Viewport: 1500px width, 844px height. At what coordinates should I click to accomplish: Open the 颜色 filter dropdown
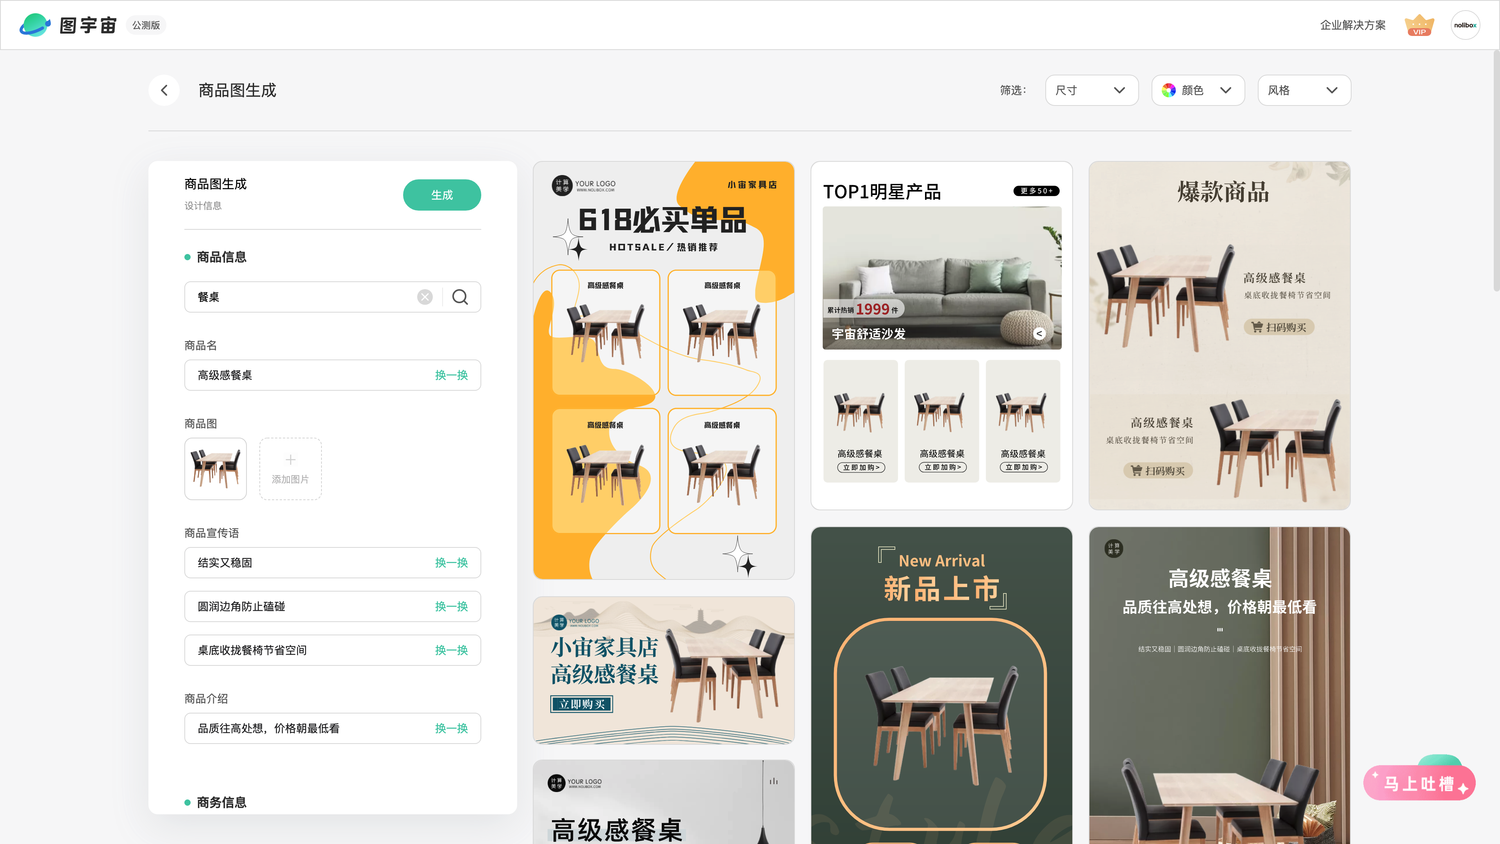point(1198,90)
